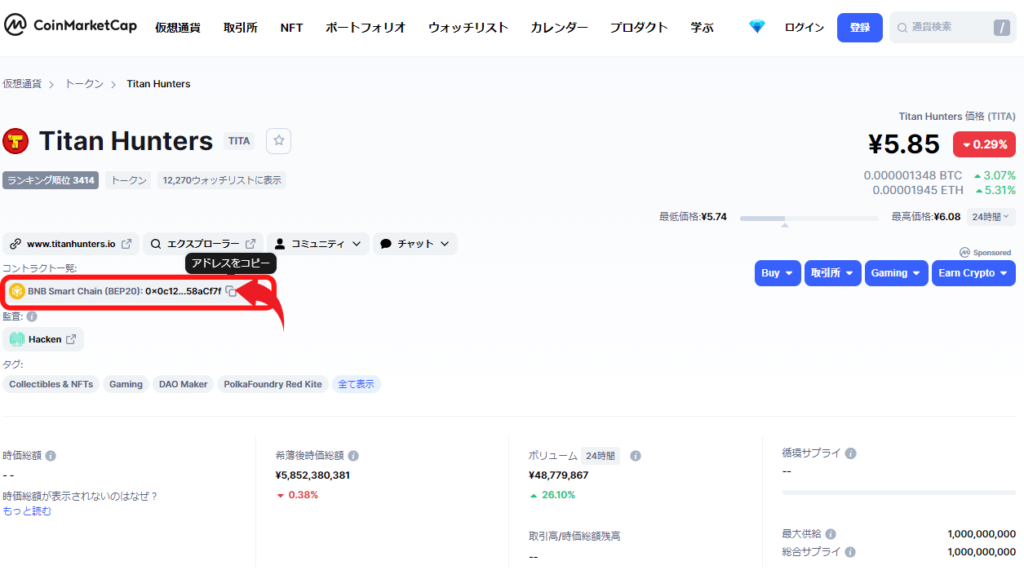
Task: Copy the BEP20 contract address icon
Action: (231, 291)
